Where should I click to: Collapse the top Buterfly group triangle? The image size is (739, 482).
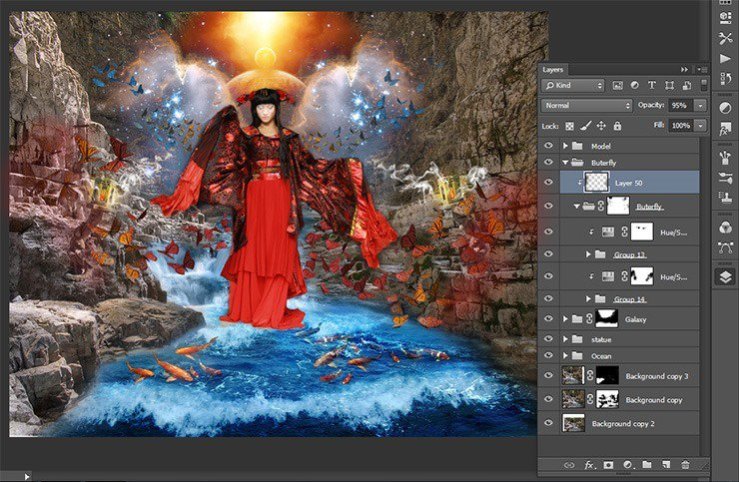565,163
